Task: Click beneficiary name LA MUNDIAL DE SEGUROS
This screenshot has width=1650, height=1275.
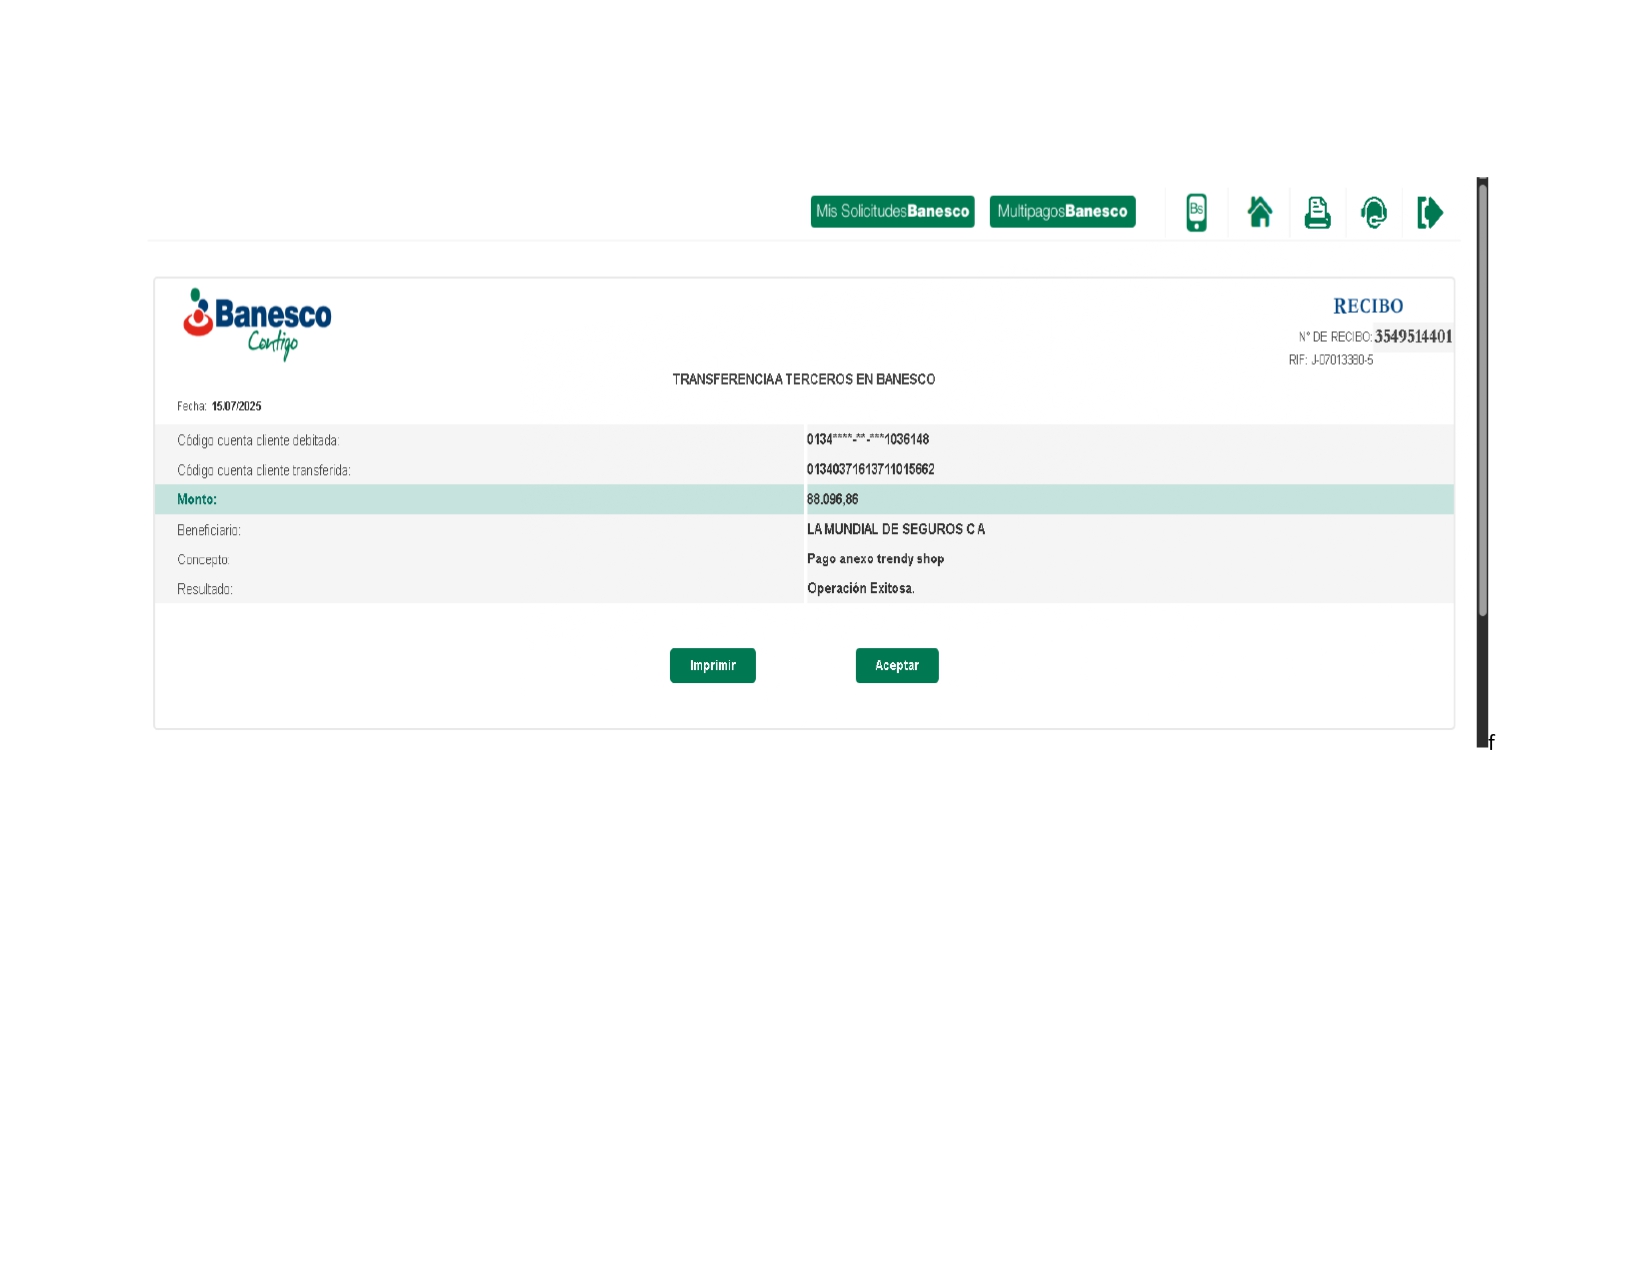Action: pyautogui.click(x=895, y=529)
